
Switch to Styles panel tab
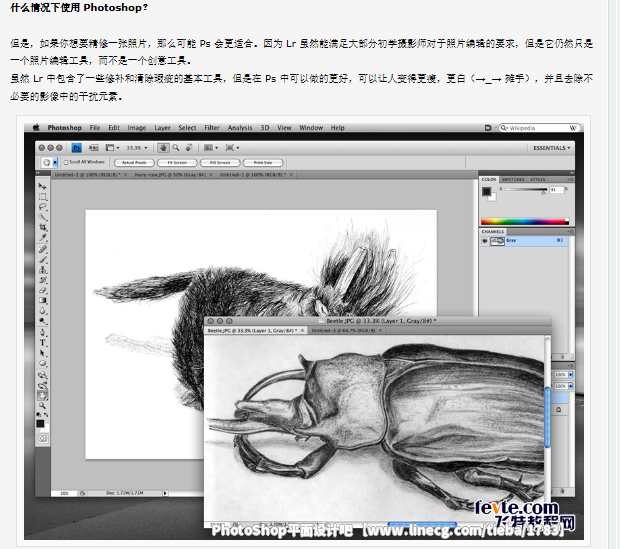pos(538,180)
